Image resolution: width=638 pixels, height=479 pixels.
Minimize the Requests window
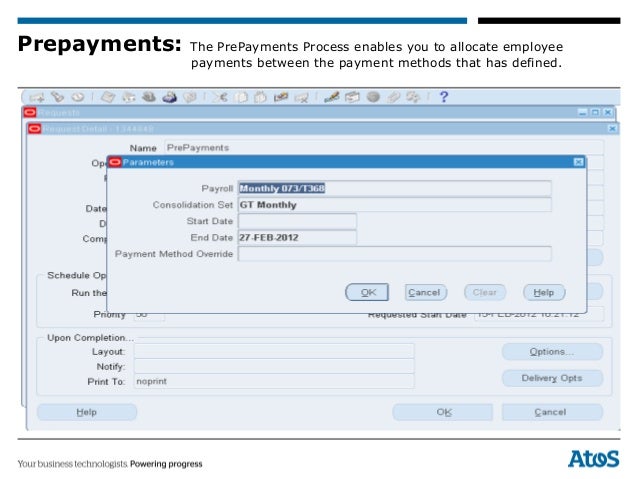coord(583,112)
